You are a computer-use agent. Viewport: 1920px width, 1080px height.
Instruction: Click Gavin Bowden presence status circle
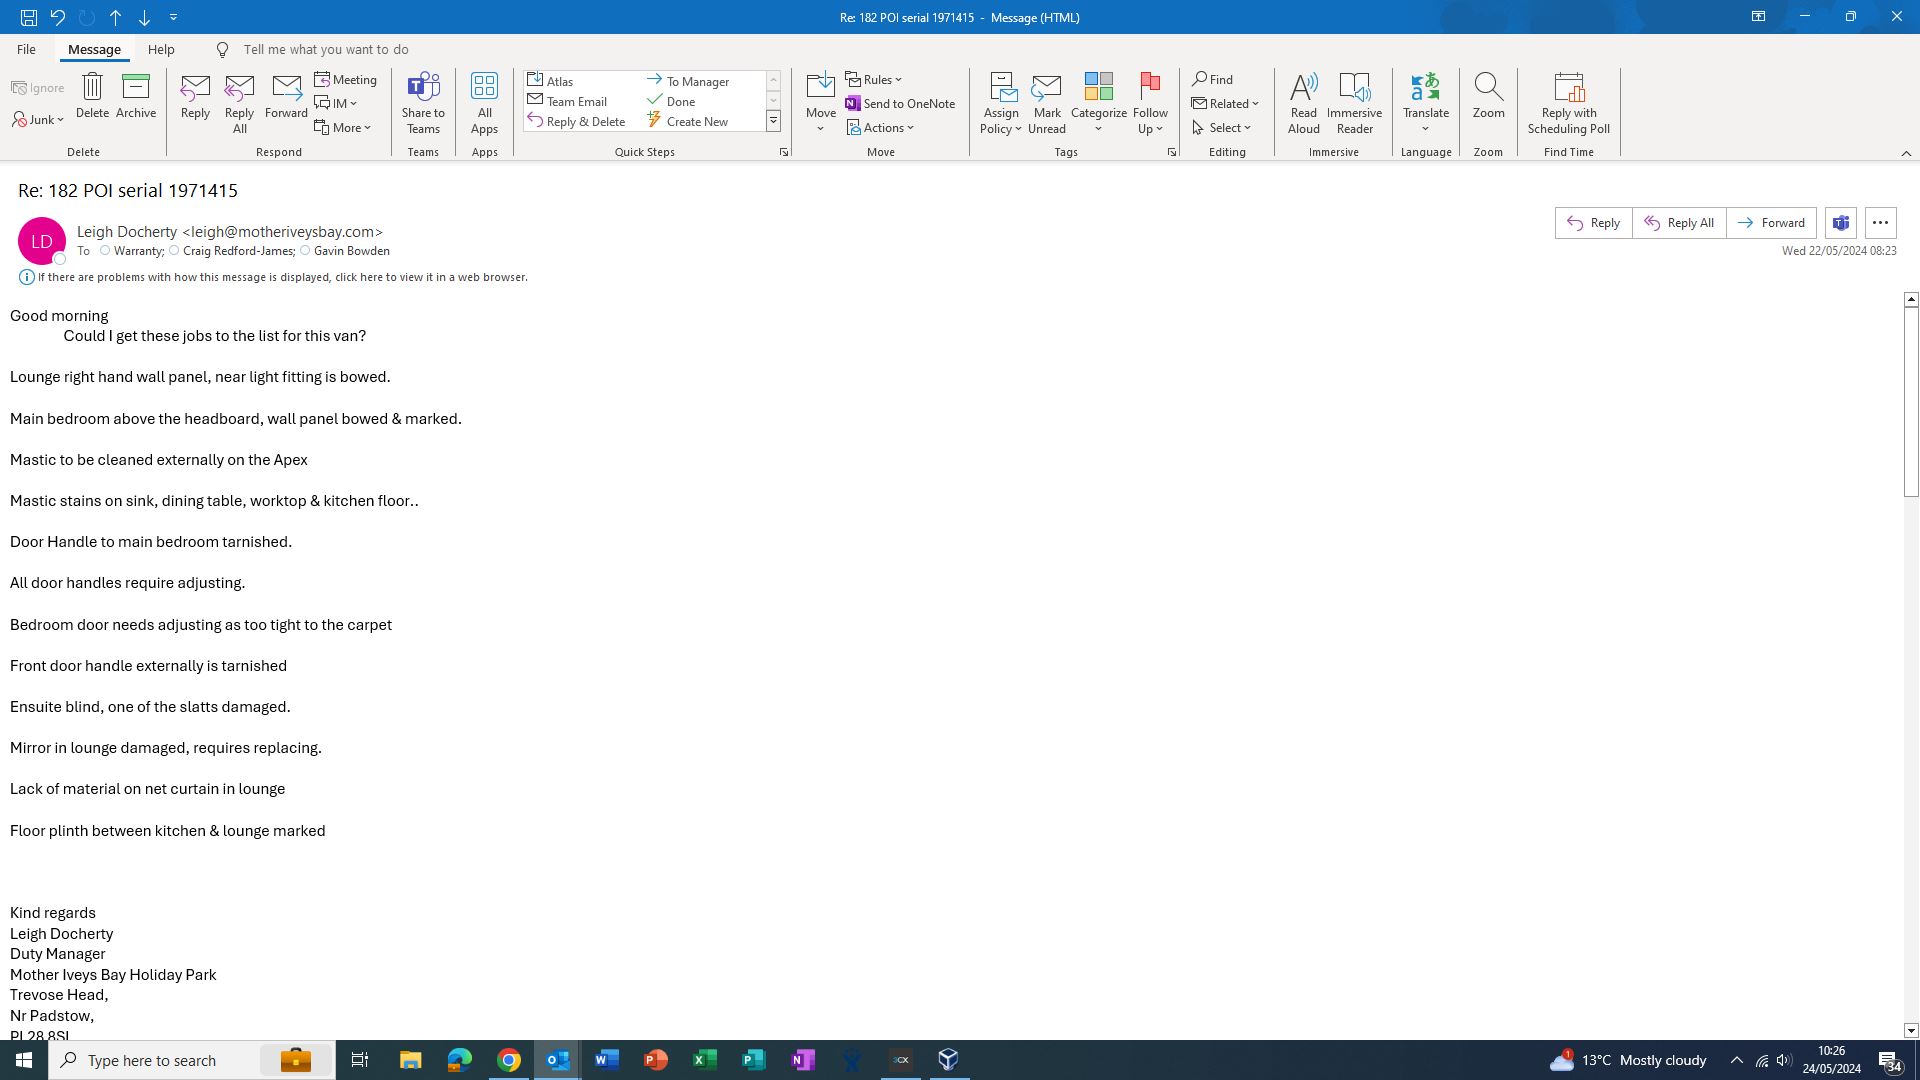pos(305,251)
